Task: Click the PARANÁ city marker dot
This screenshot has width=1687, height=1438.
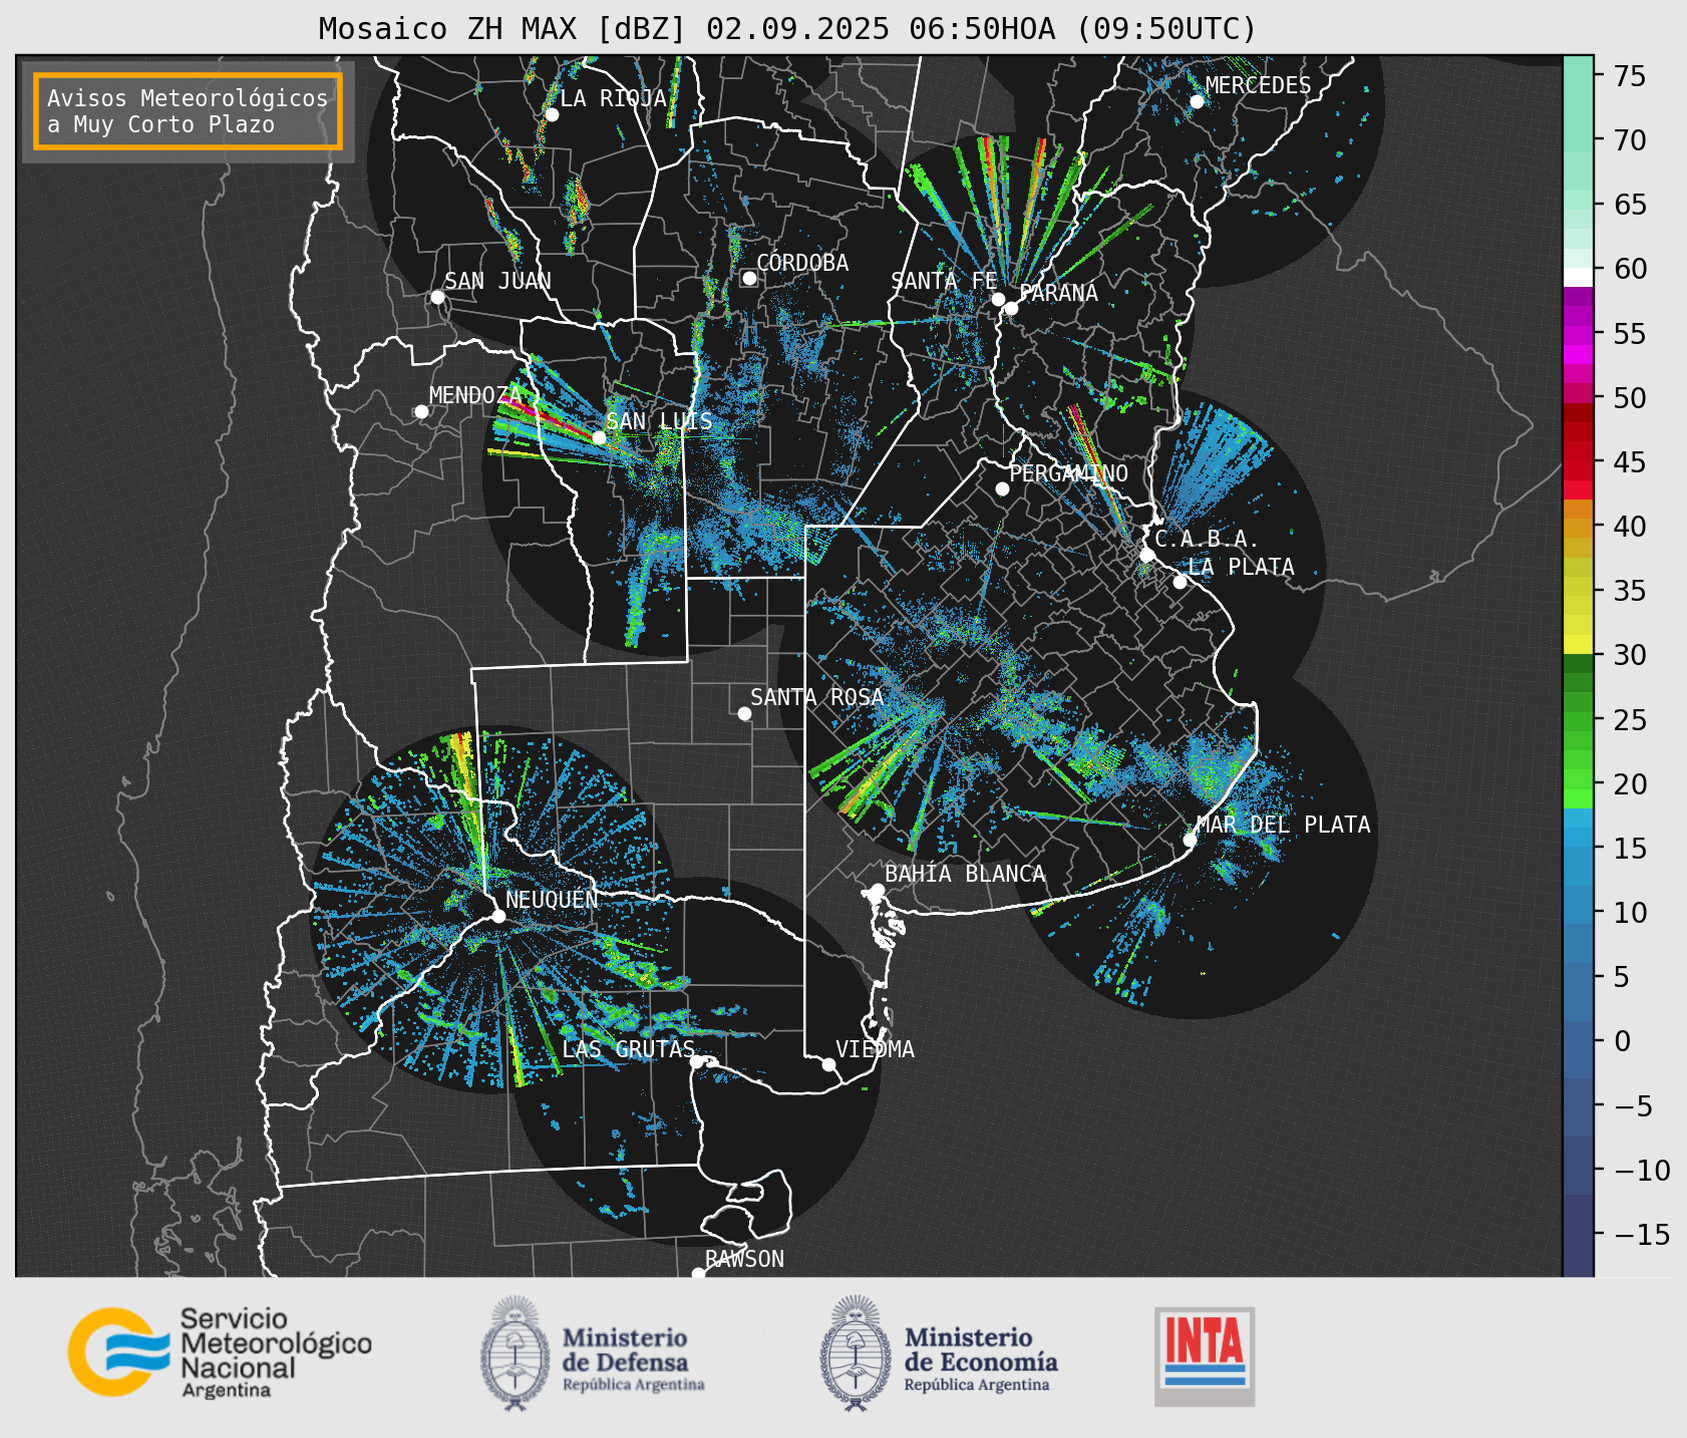Action: click(1011, 308)
